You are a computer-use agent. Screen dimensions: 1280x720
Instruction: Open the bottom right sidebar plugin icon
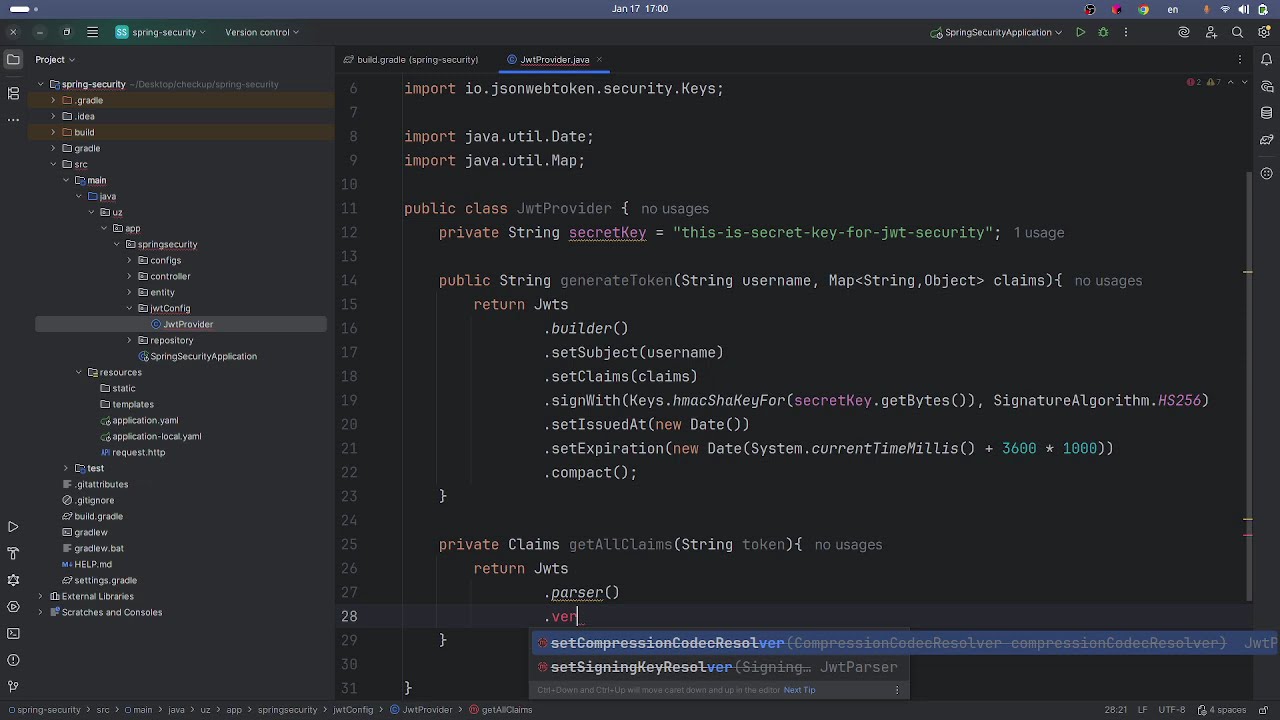1266,173
